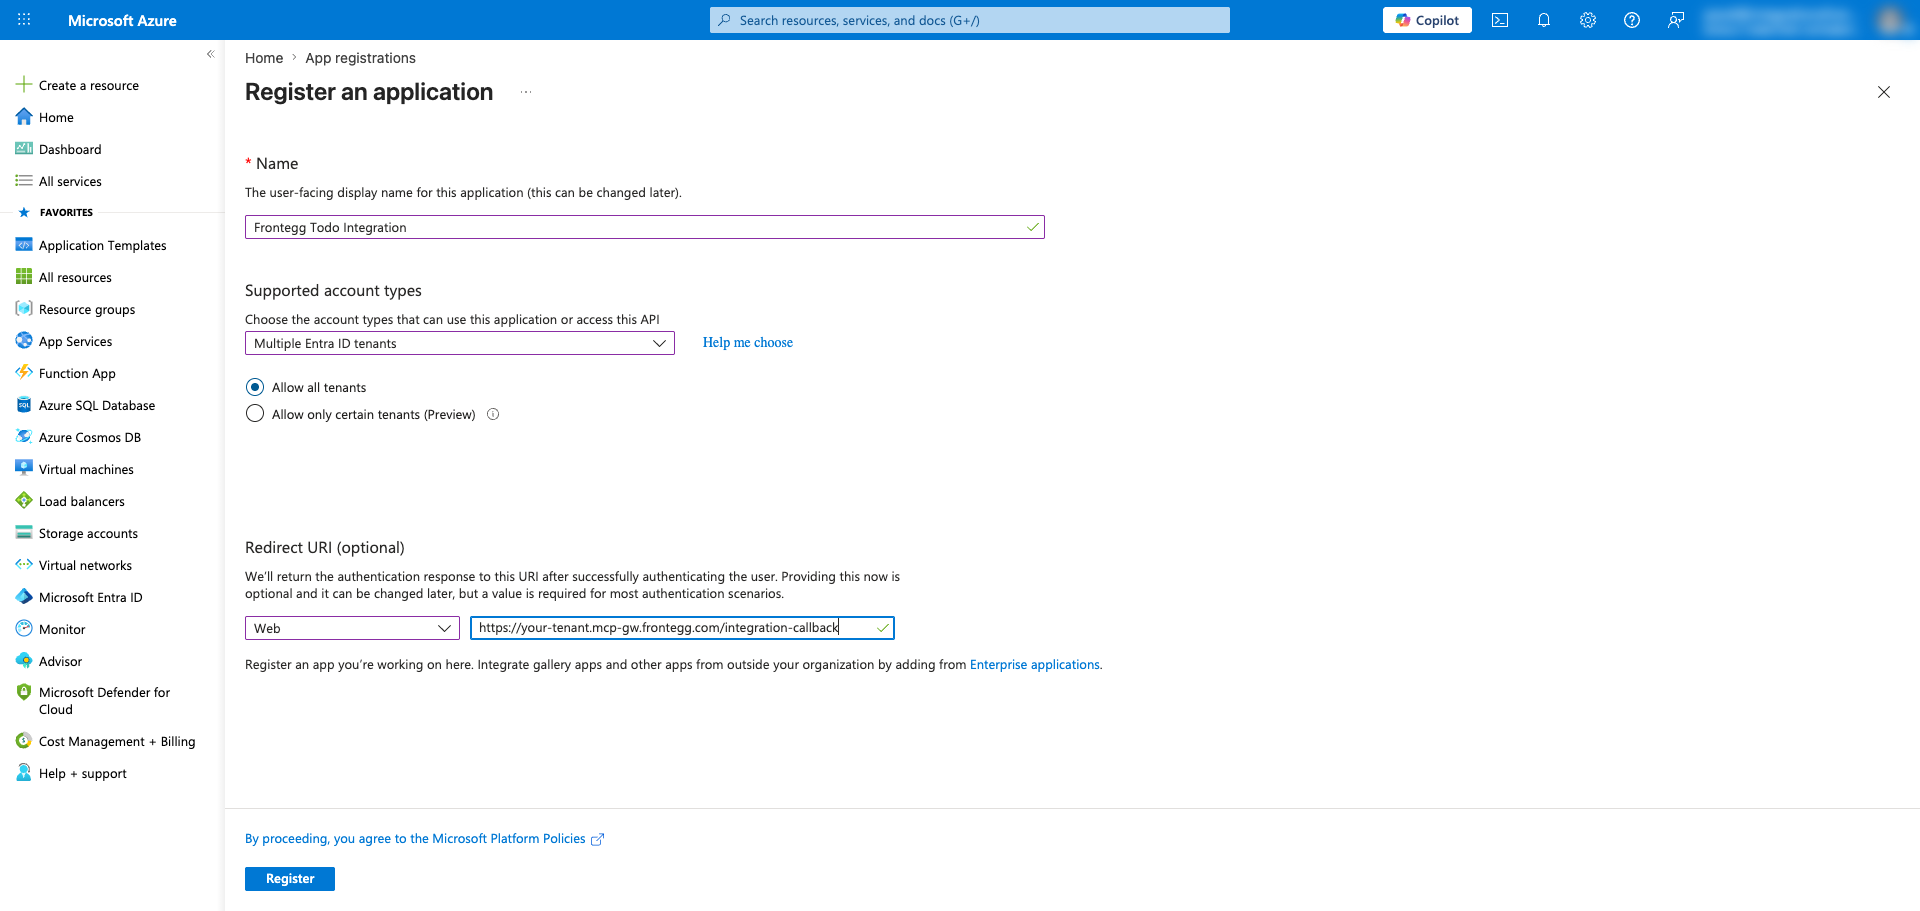Click the Name field with Frontegg Todo Integration
Viewport: 1920px width, 911px height.
tap(645, 227)
